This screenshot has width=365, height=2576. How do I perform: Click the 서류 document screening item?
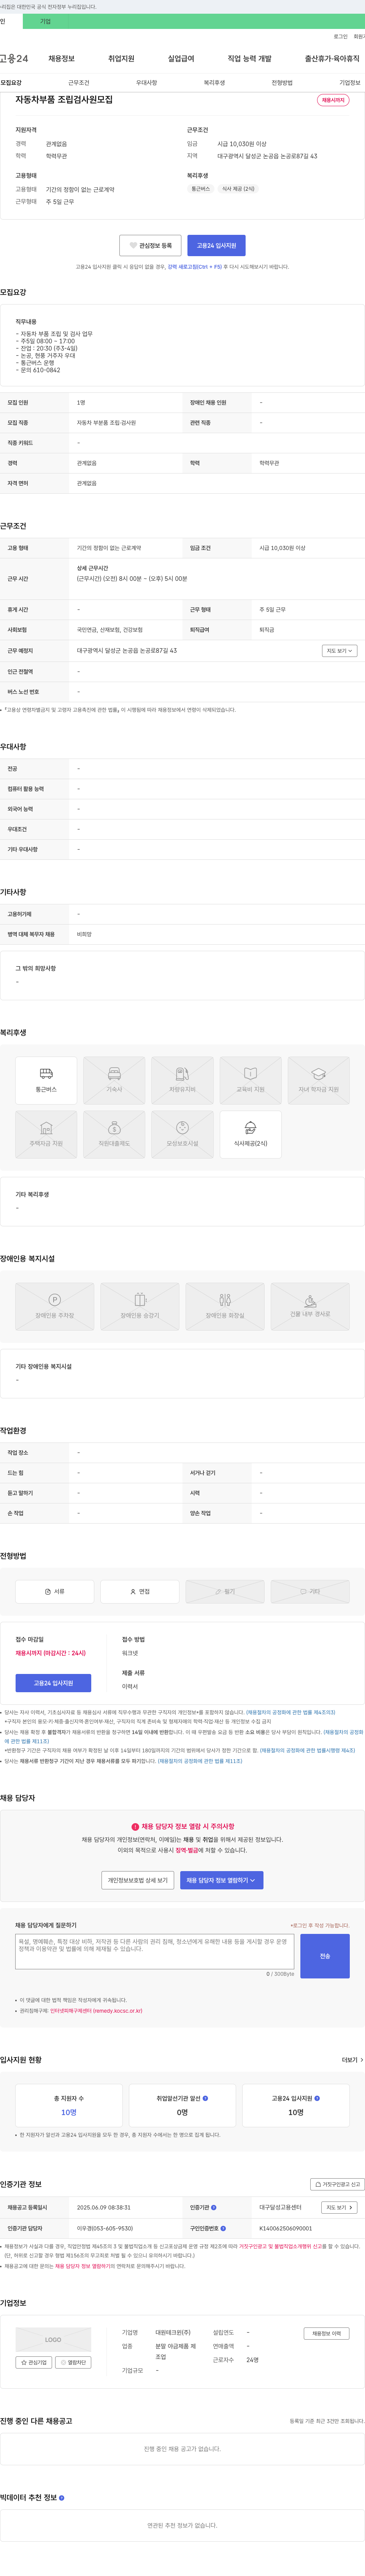point(55,1591)
